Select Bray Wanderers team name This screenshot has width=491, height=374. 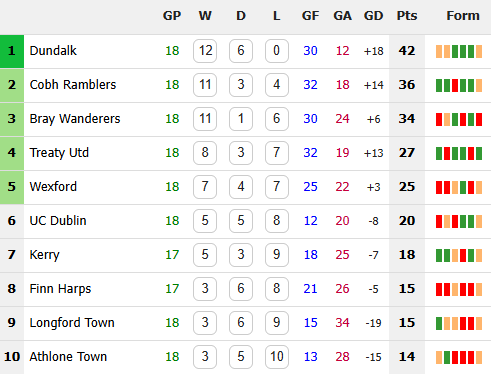tap(75, 119)
